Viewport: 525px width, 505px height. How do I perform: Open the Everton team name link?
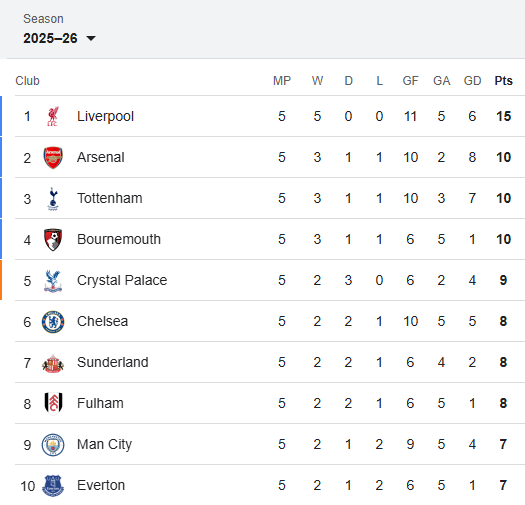[101, 485]
